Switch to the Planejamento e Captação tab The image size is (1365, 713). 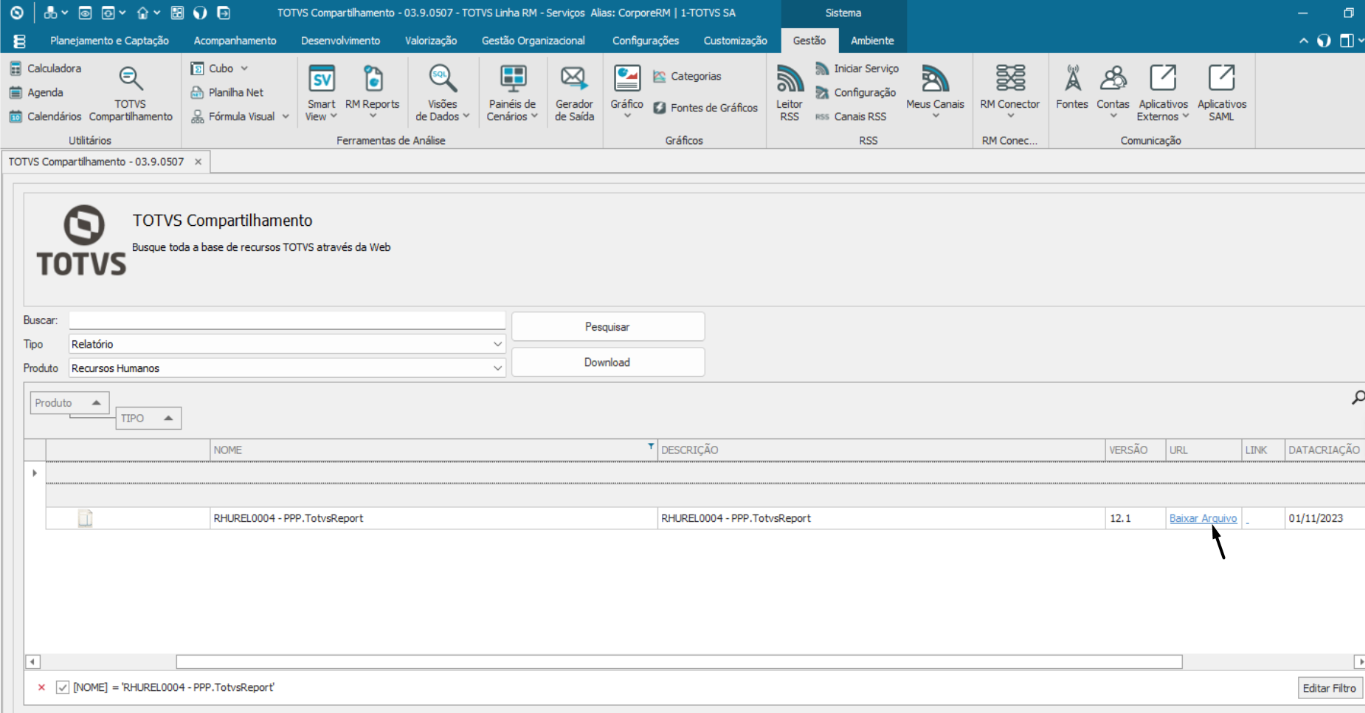coord(110,41)
